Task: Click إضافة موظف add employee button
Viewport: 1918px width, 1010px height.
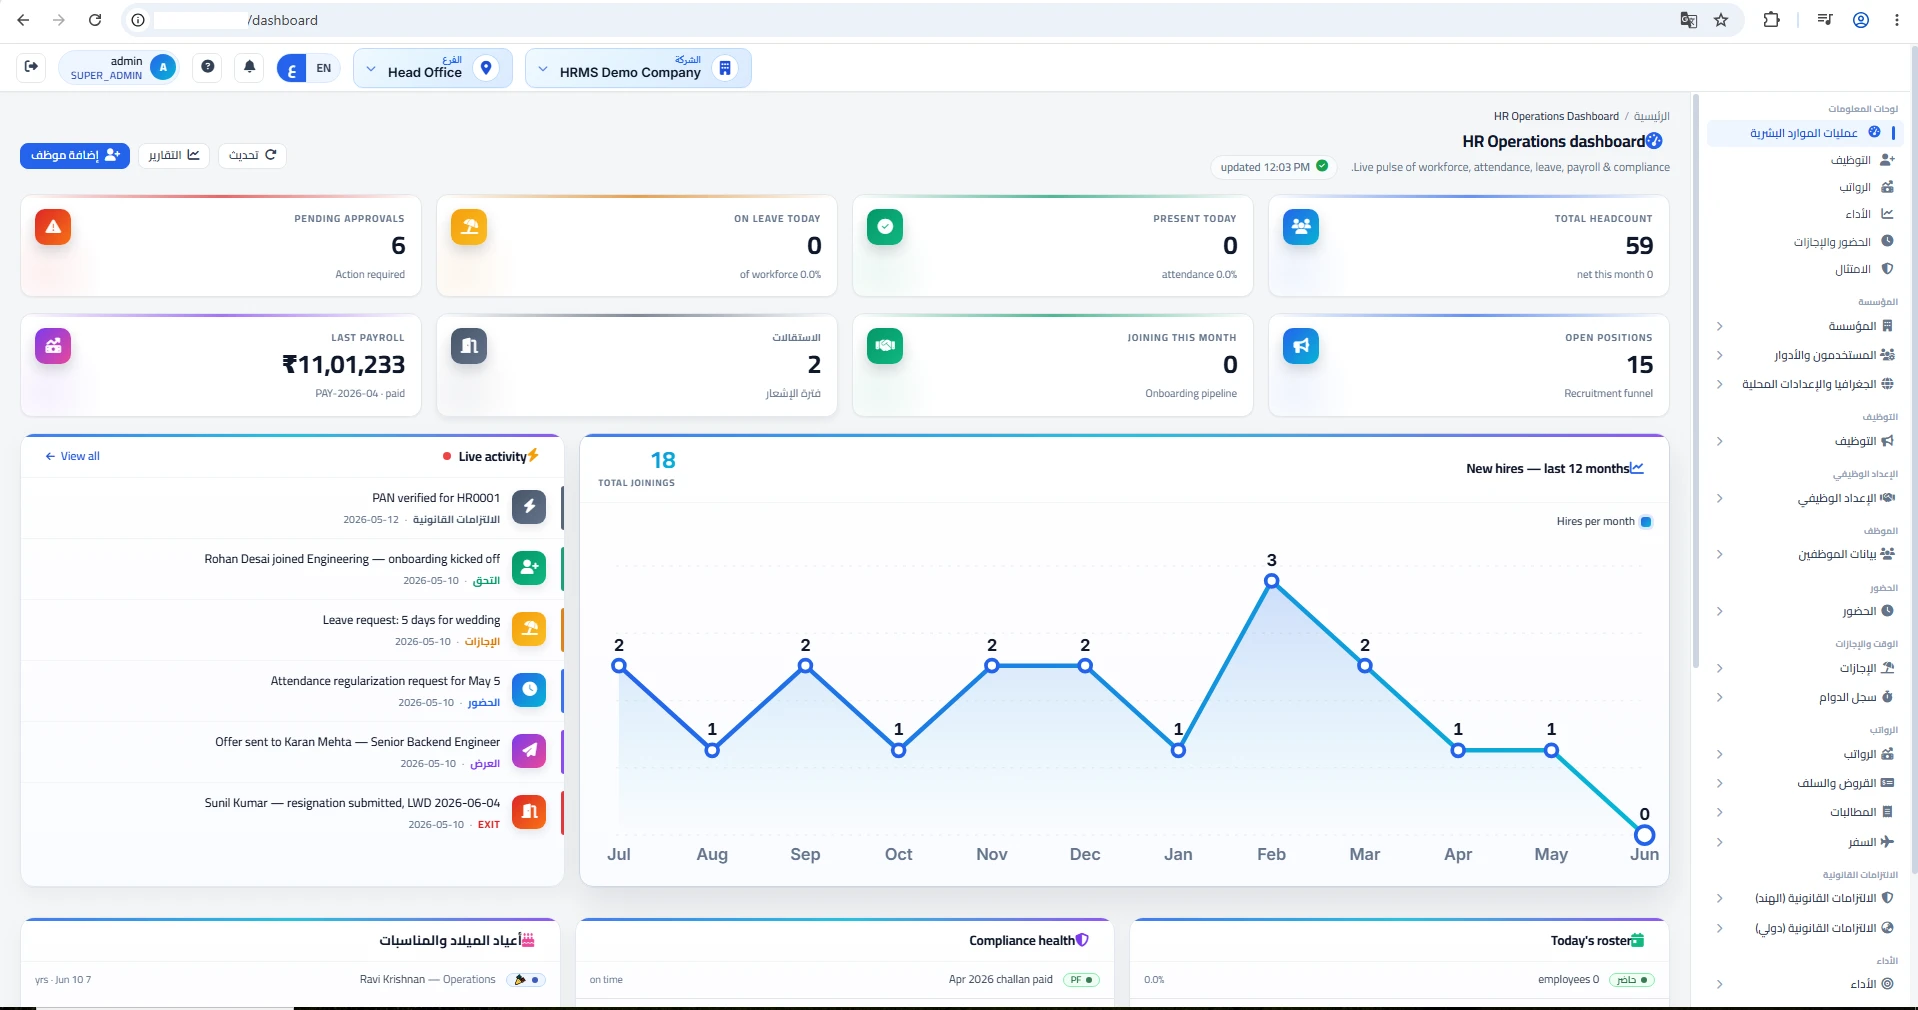Action: [75, 155]
